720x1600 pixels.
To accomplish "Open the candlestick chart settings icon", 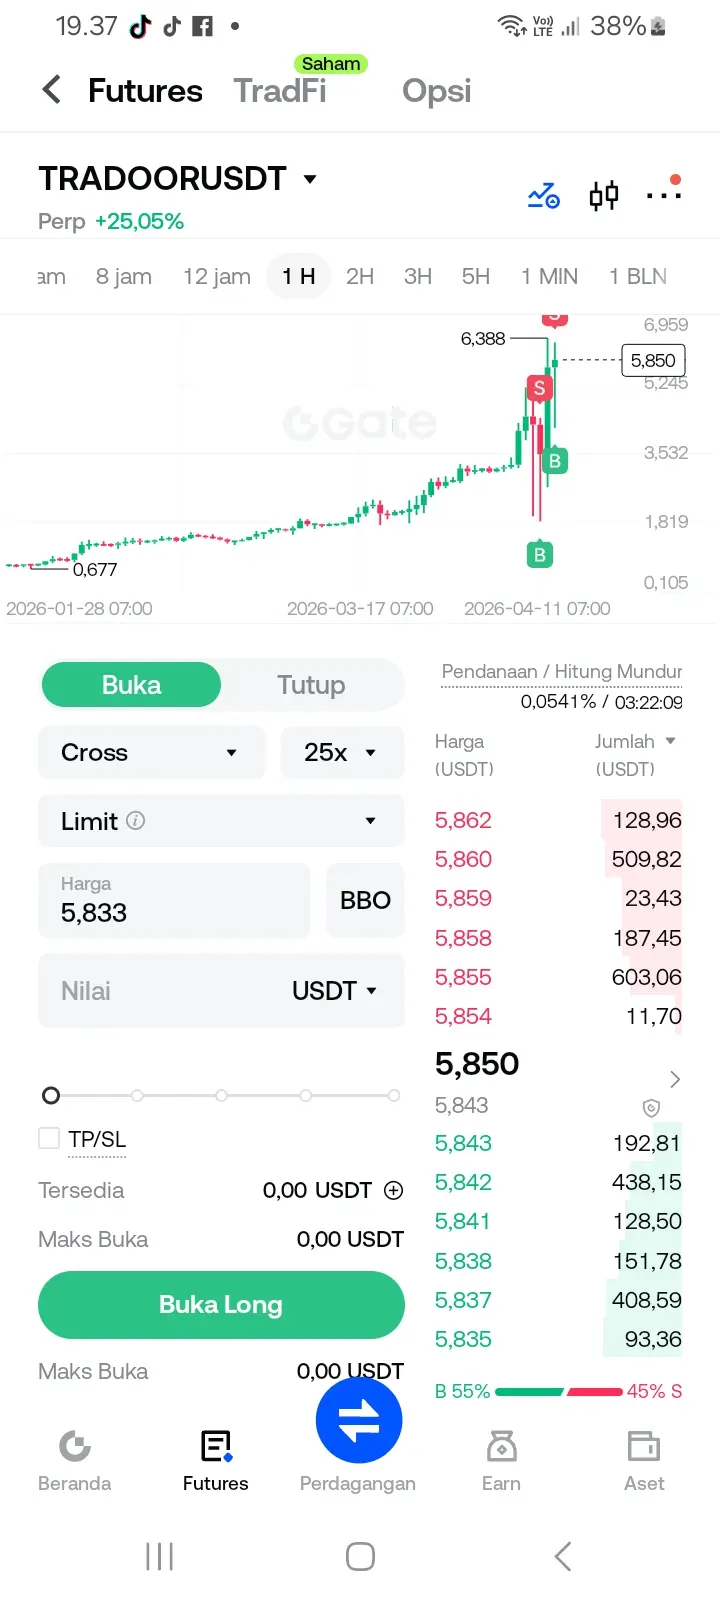I will [604, 195].
